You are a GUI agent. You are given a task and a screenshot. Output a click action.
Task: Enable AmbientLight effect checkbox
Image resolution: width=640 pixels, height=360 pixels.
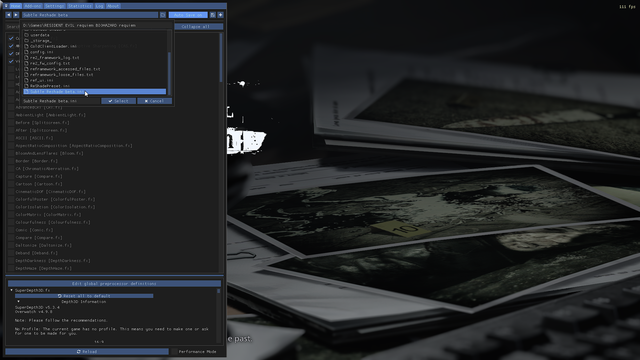[x=11, y=115]
